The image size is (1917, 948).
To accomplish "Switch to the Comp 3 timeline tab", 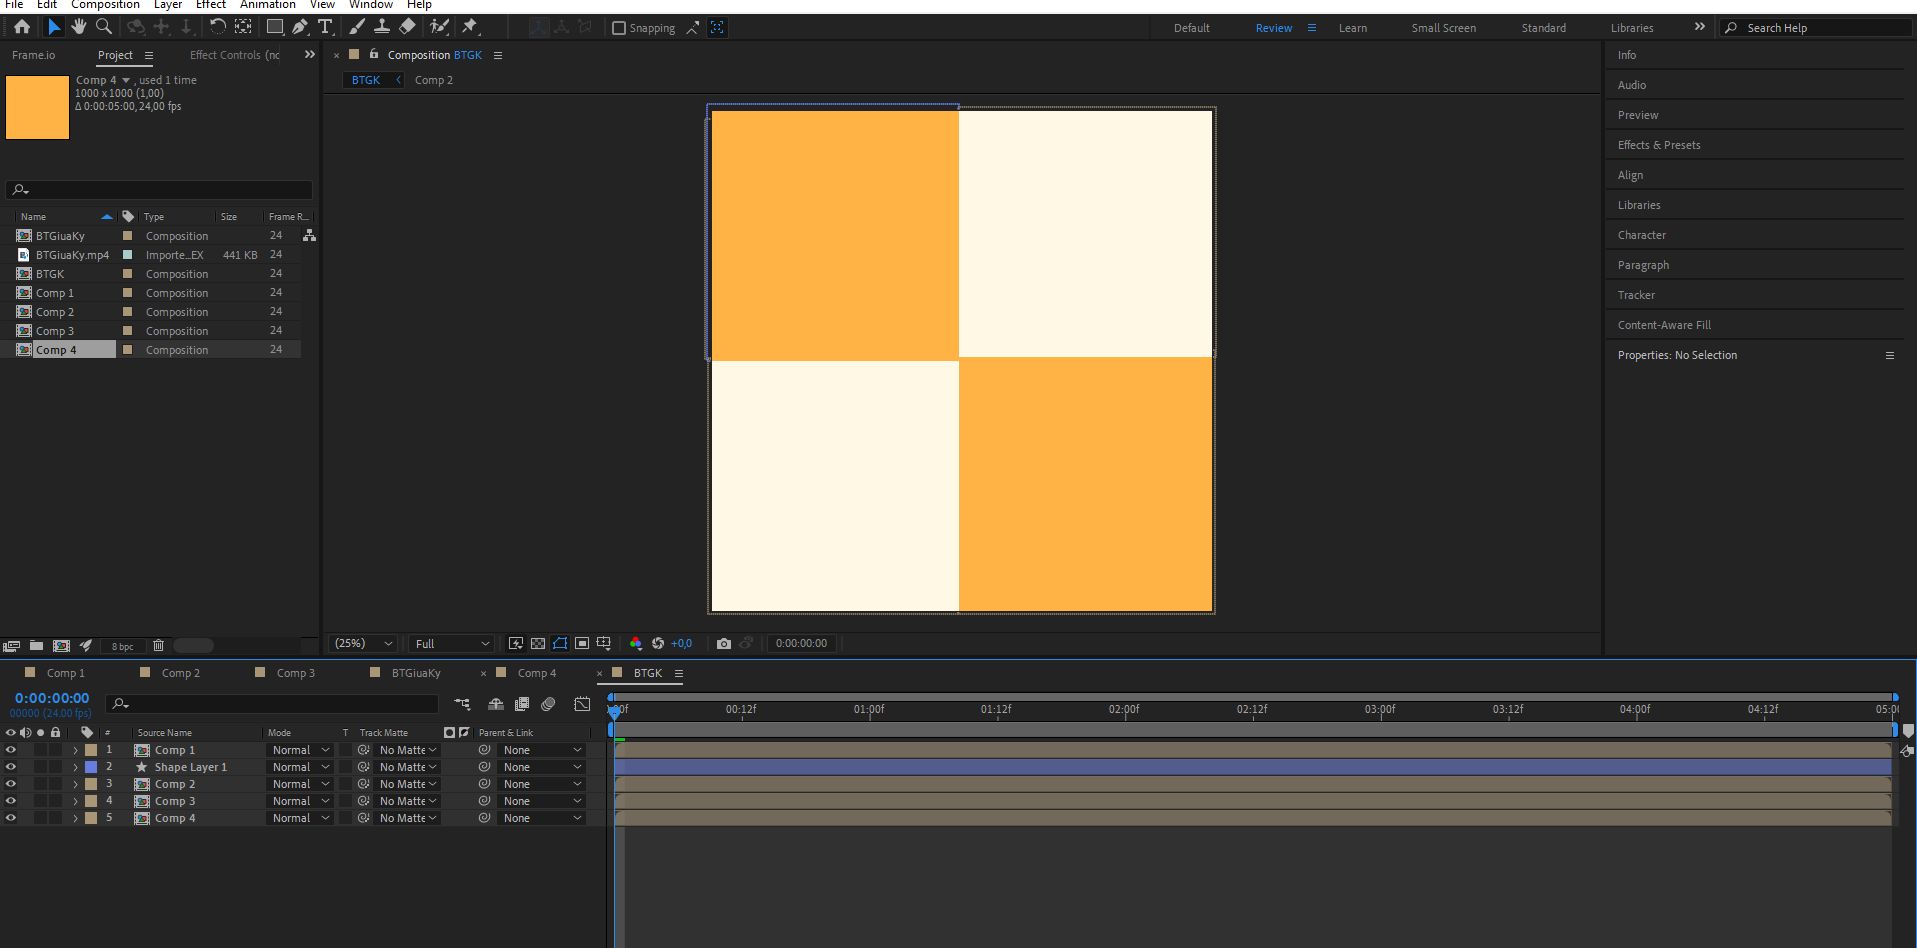I will [295, 673].
